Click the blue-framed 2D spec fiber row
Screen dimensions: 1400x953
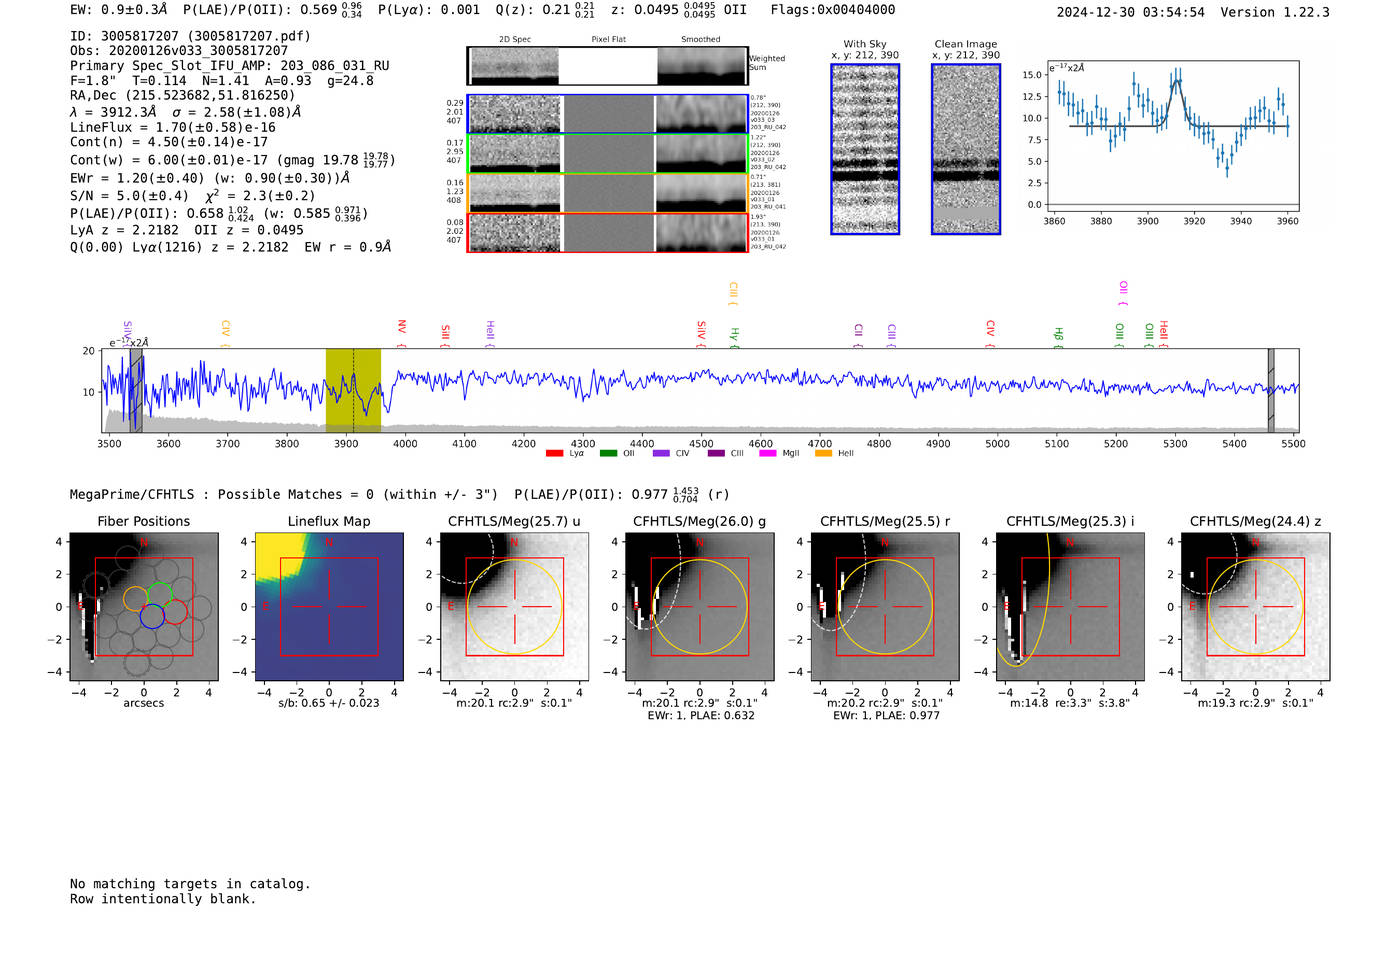click(x=607, y=114)
